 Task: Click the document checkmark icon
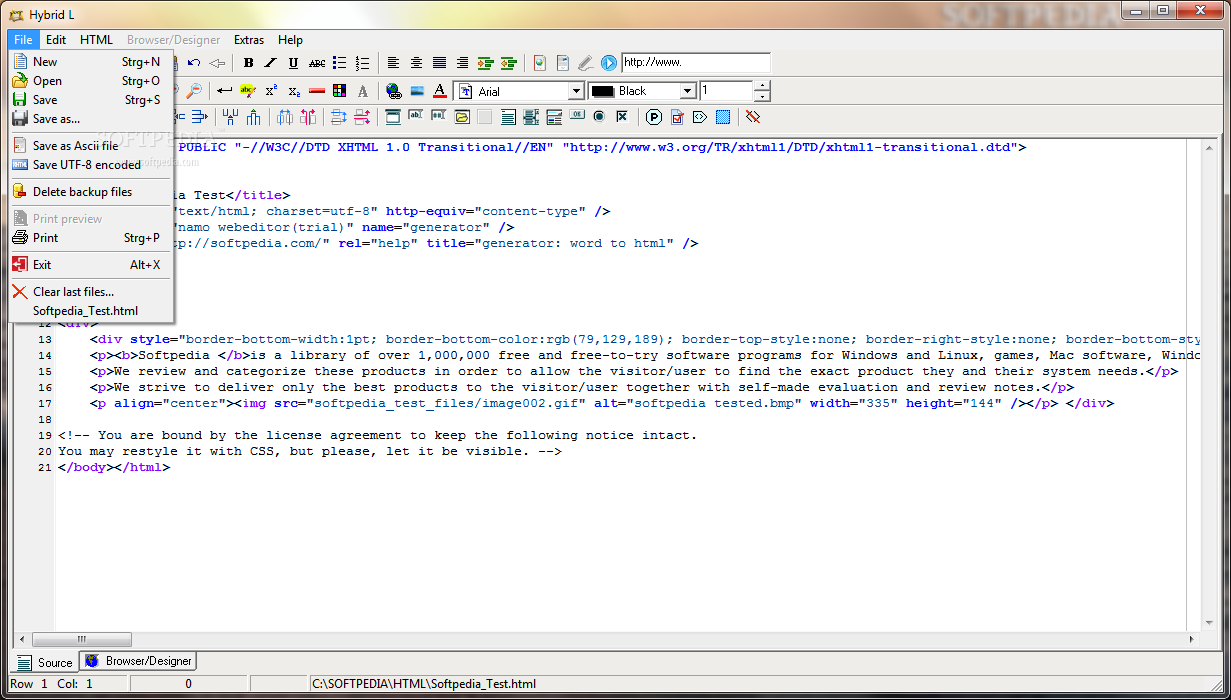point(677,117)
